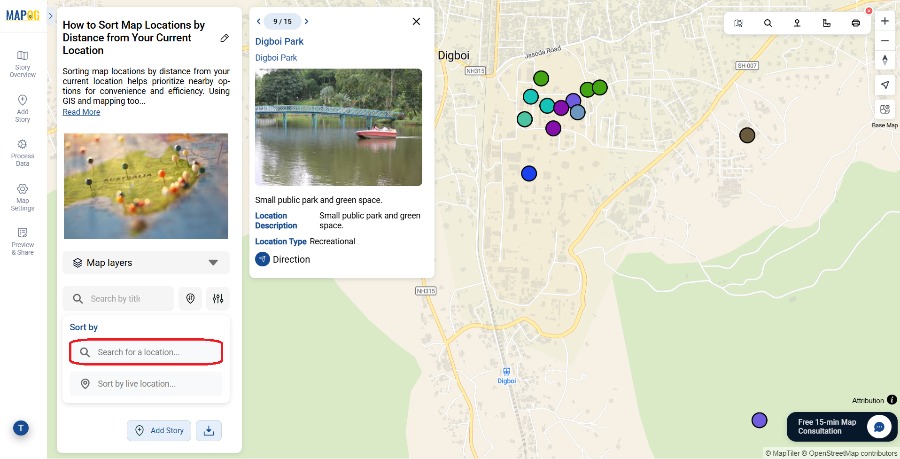Image resolution: width=900 pixels, height=459 pixels.
Task: Click the Direction button
Action: pyautogui.click(x=283, y=259)
